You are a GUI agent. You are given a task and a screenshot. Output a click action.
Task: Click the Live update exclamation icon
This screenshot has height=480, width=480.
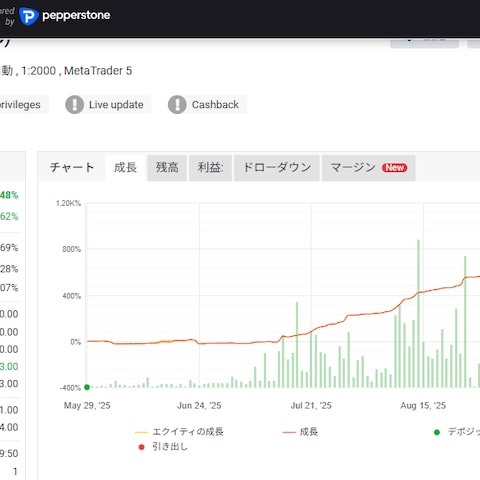pos(74,105)
